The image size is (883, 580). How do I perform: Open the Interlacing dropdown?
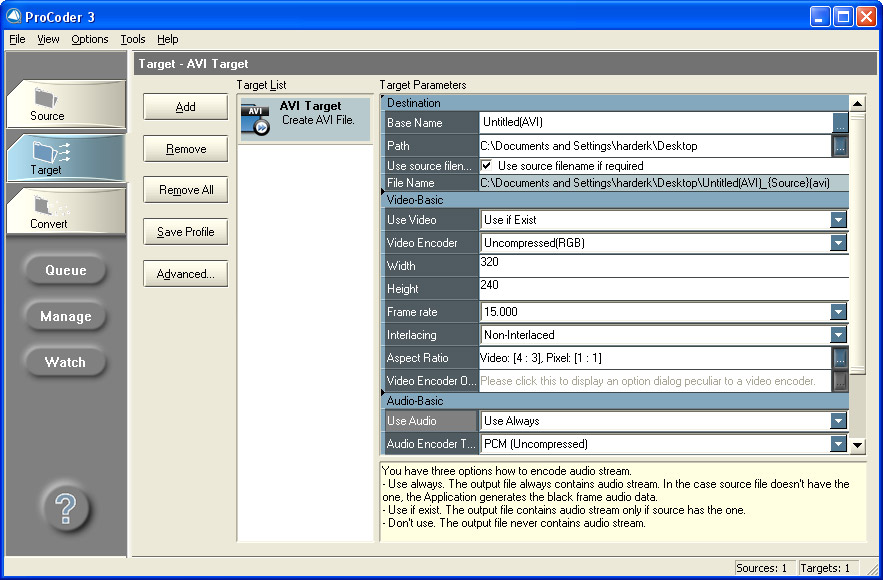point(838,335)
